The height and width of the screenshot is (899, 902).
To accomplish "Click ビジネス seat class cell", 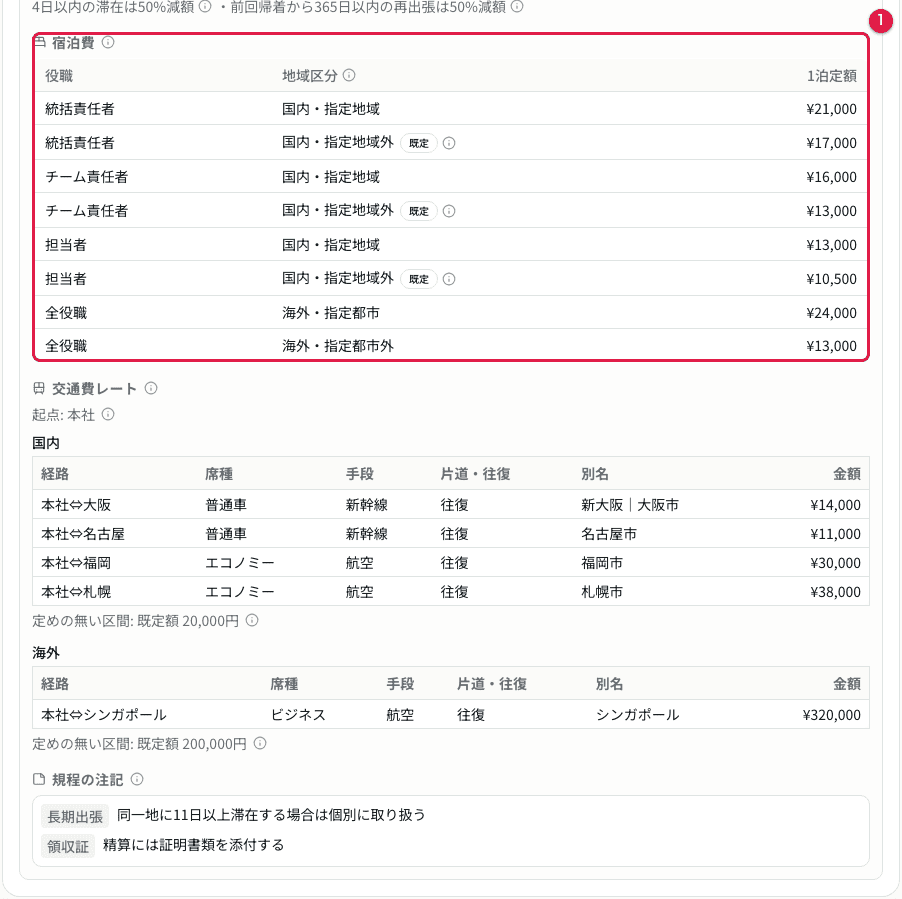I will [x=298, y=715].
